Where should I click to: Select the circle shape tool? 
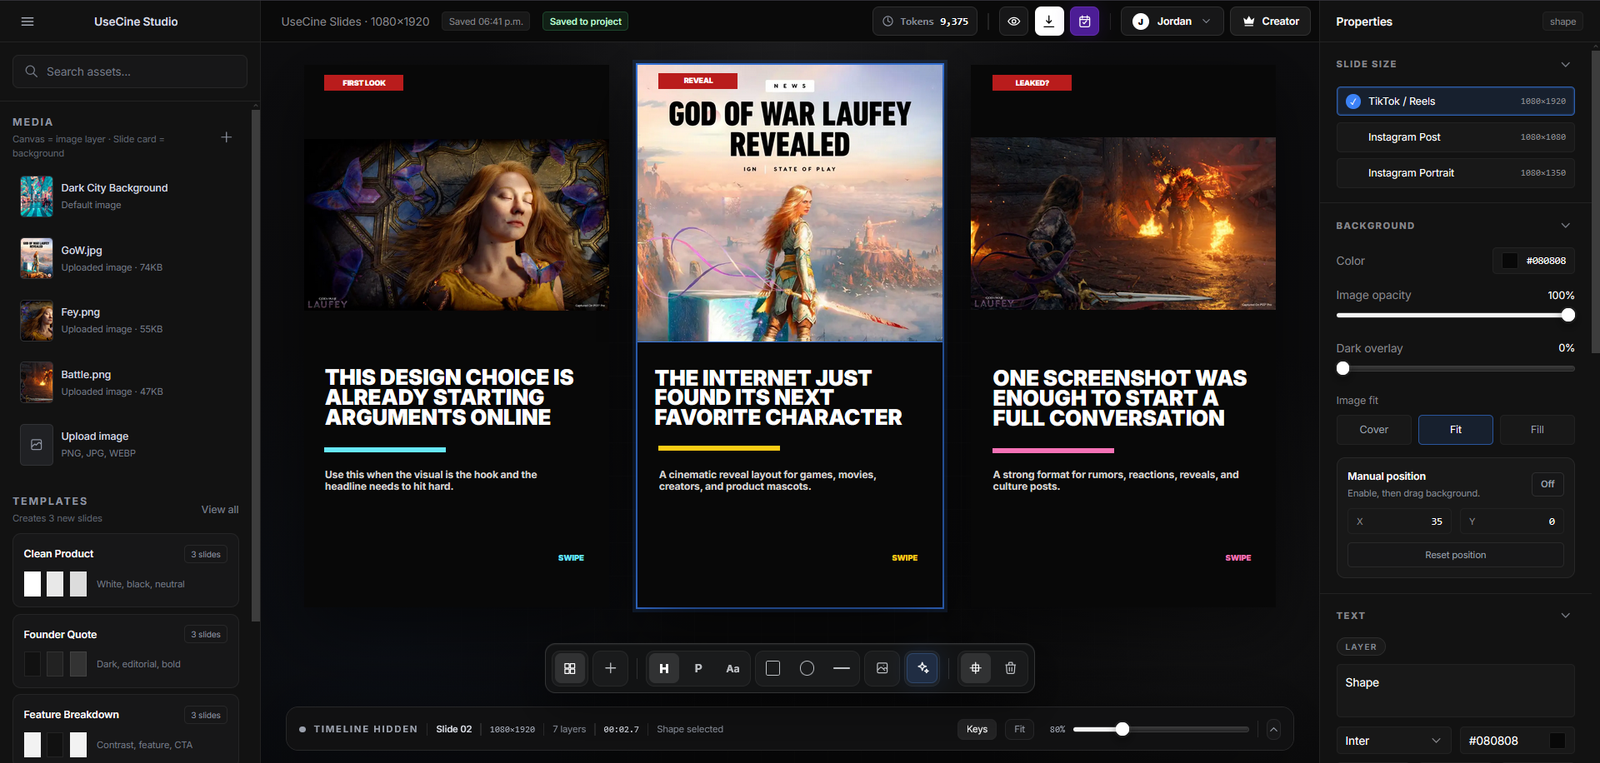tap(807, 668)
